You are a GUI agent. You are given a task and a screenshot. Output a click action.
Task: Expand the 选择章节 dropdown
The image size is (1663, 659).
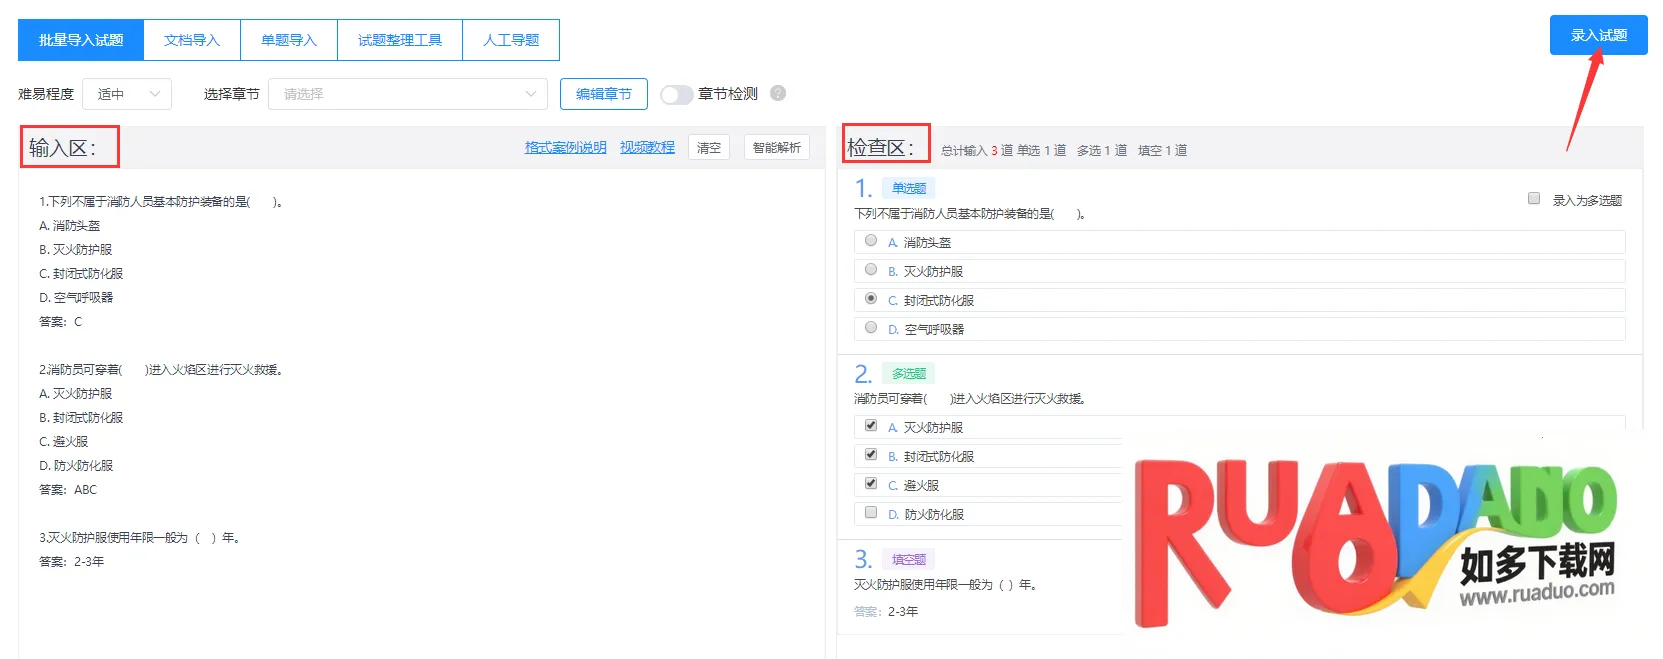[408, 94]
